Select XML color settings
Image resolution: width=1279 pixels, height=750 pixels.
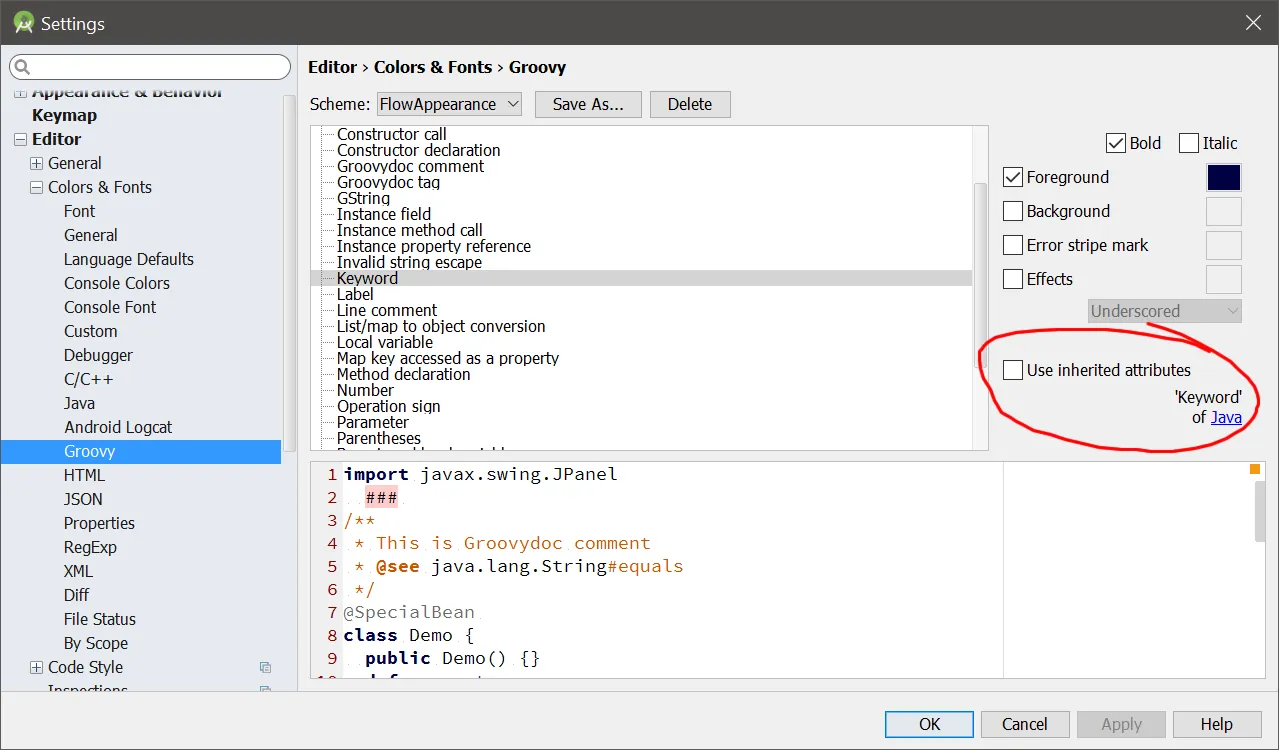click(78, 571)
